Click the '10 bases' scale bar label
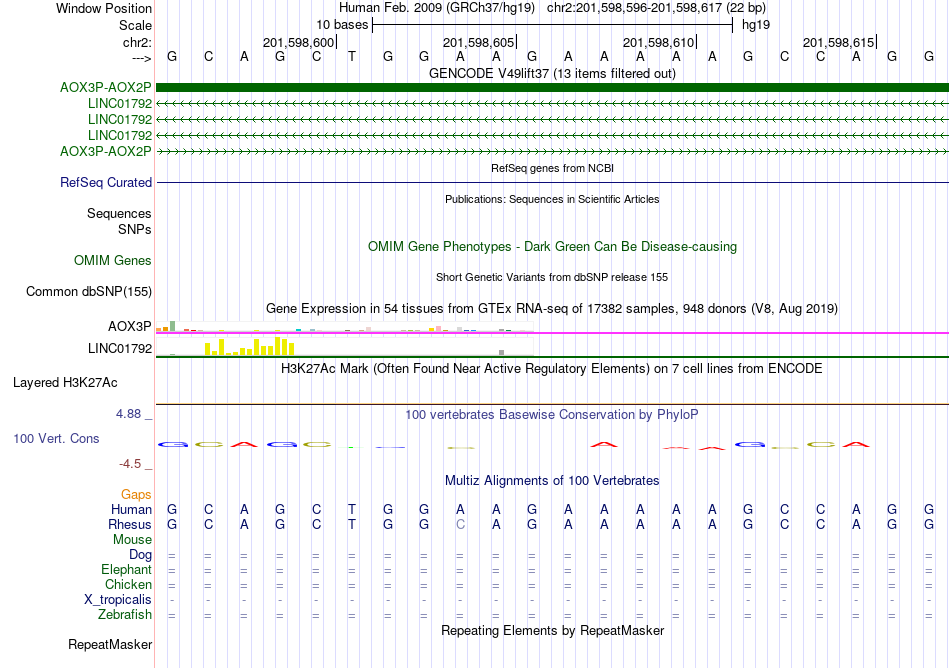950x668 pixels. (x=342, y=25)
